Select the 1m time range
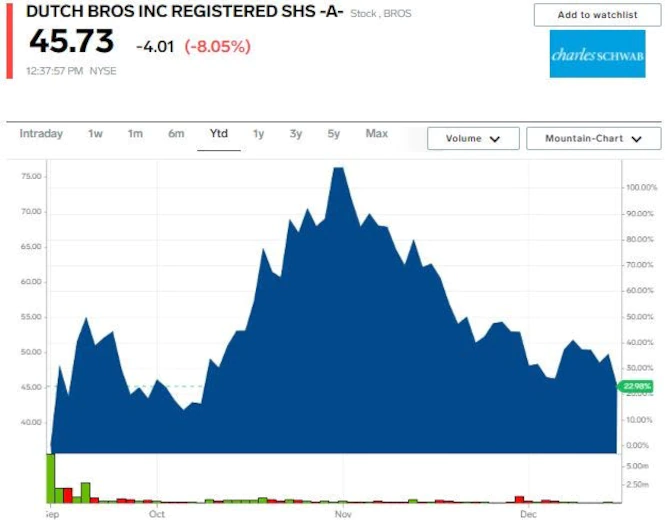 point(135,134)
